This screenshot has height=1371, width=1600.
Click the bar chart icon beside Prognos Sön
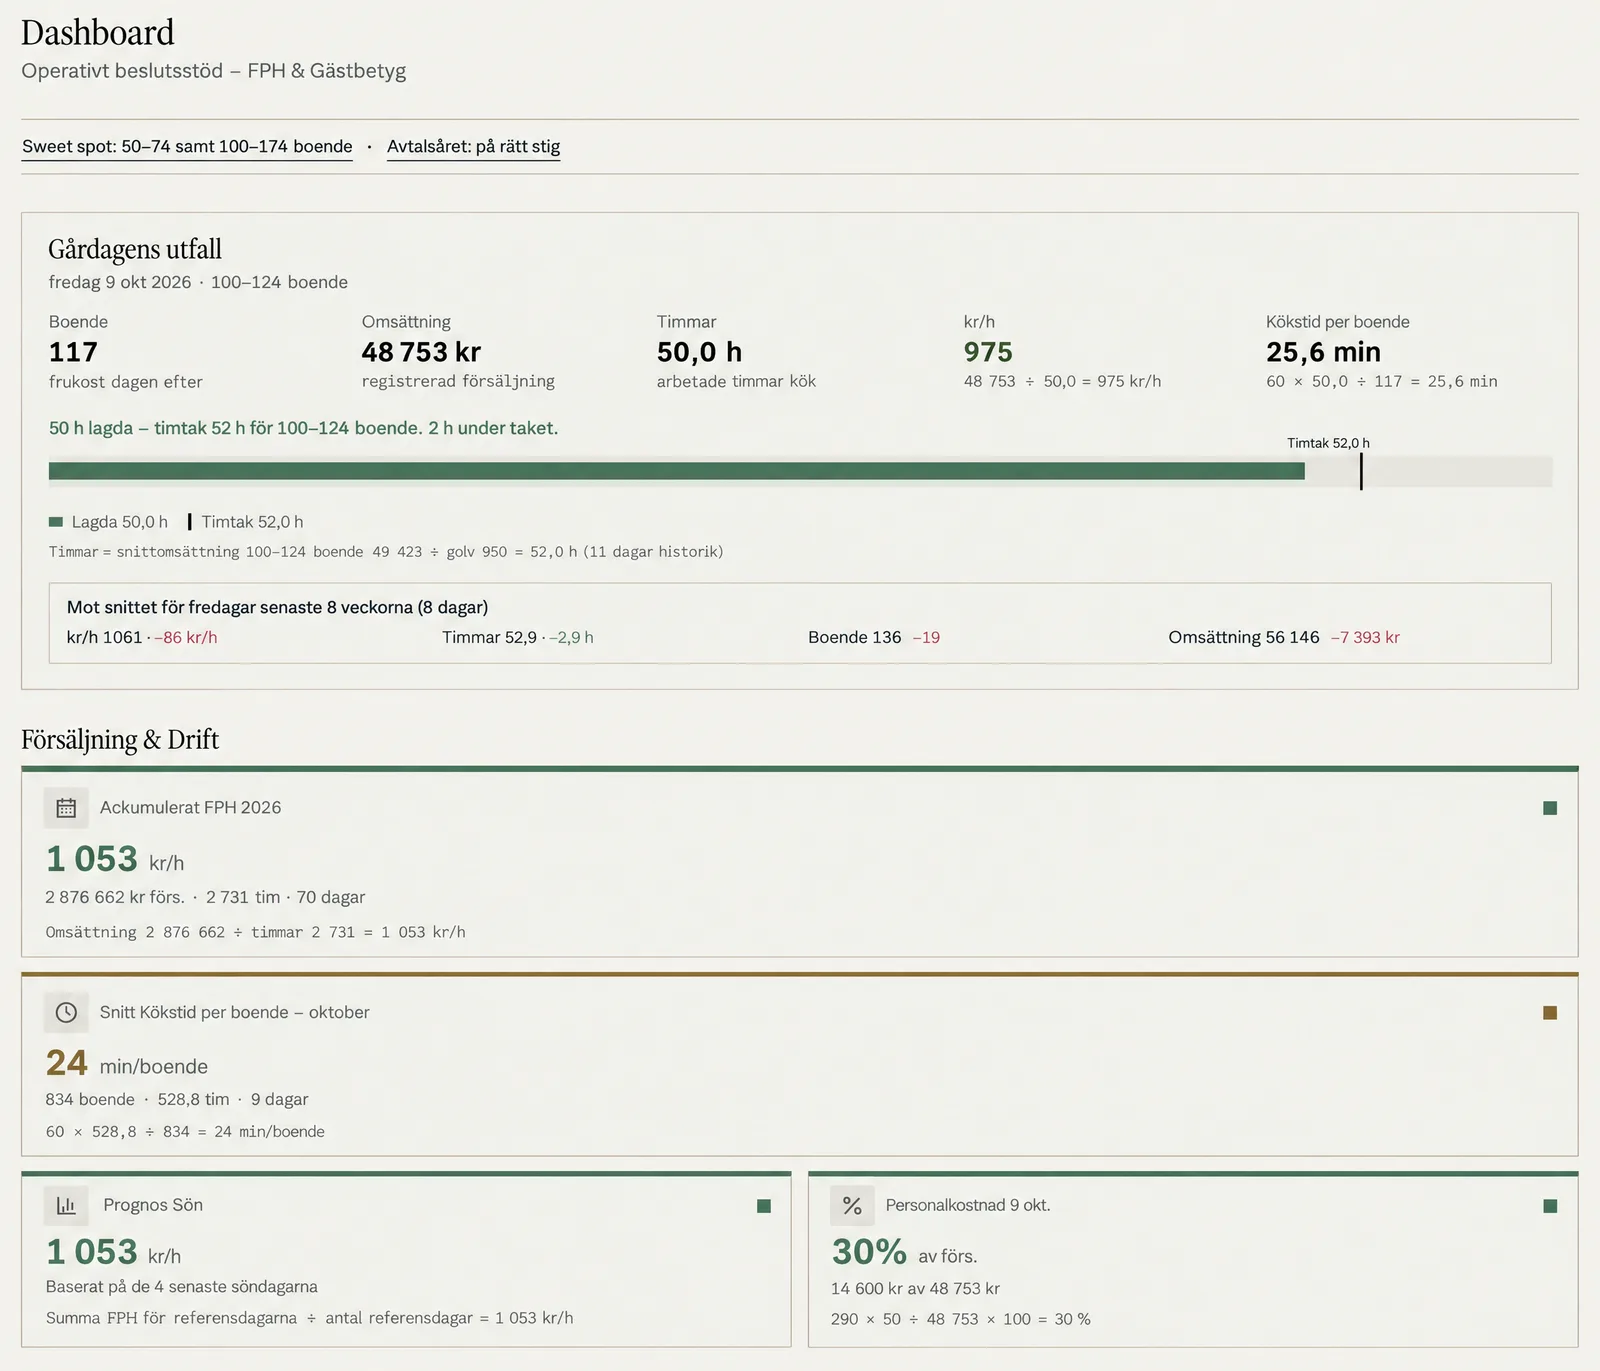(66, 1206)
